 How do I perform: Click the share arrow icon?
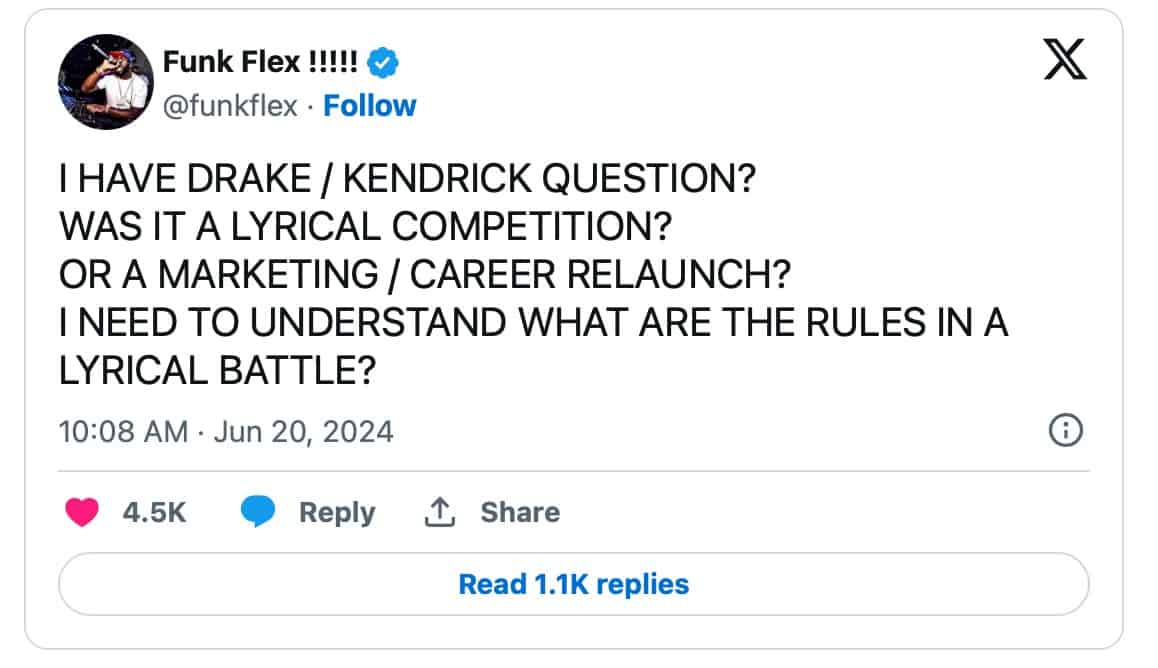439,513
